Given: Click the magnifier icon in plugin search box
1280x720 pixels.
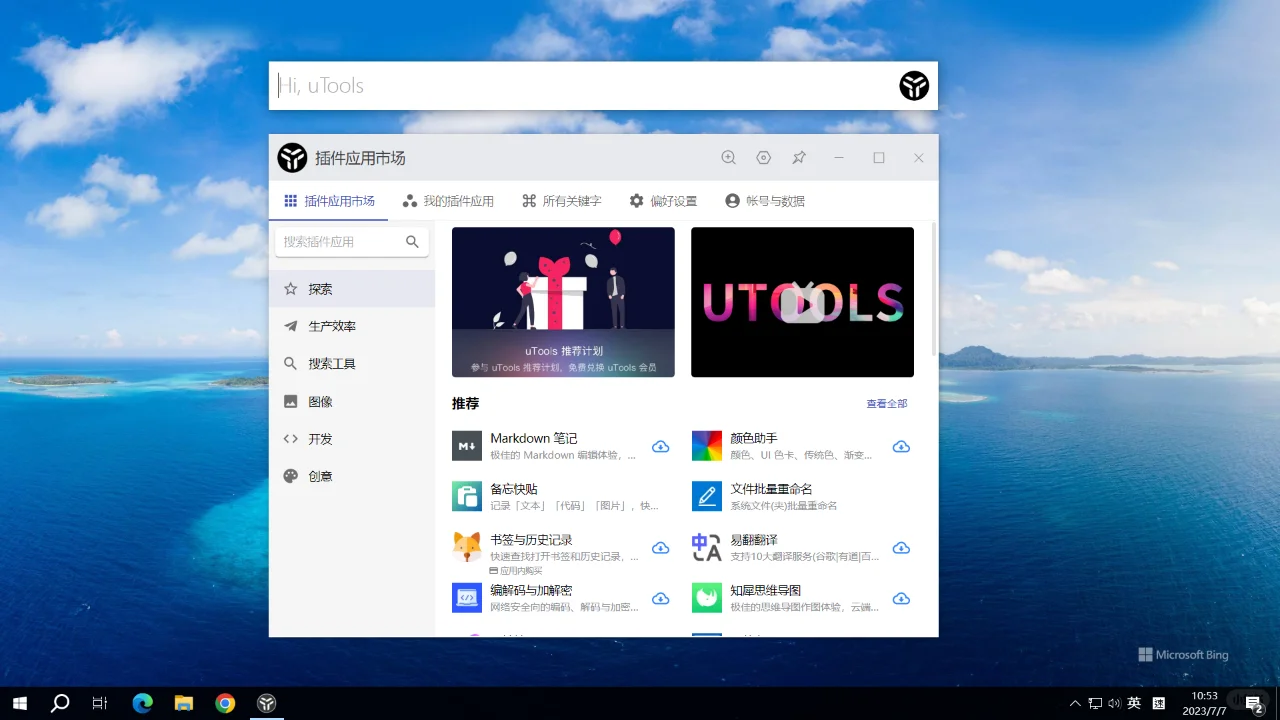Looking at the screenshot, I should coord(412,242).
